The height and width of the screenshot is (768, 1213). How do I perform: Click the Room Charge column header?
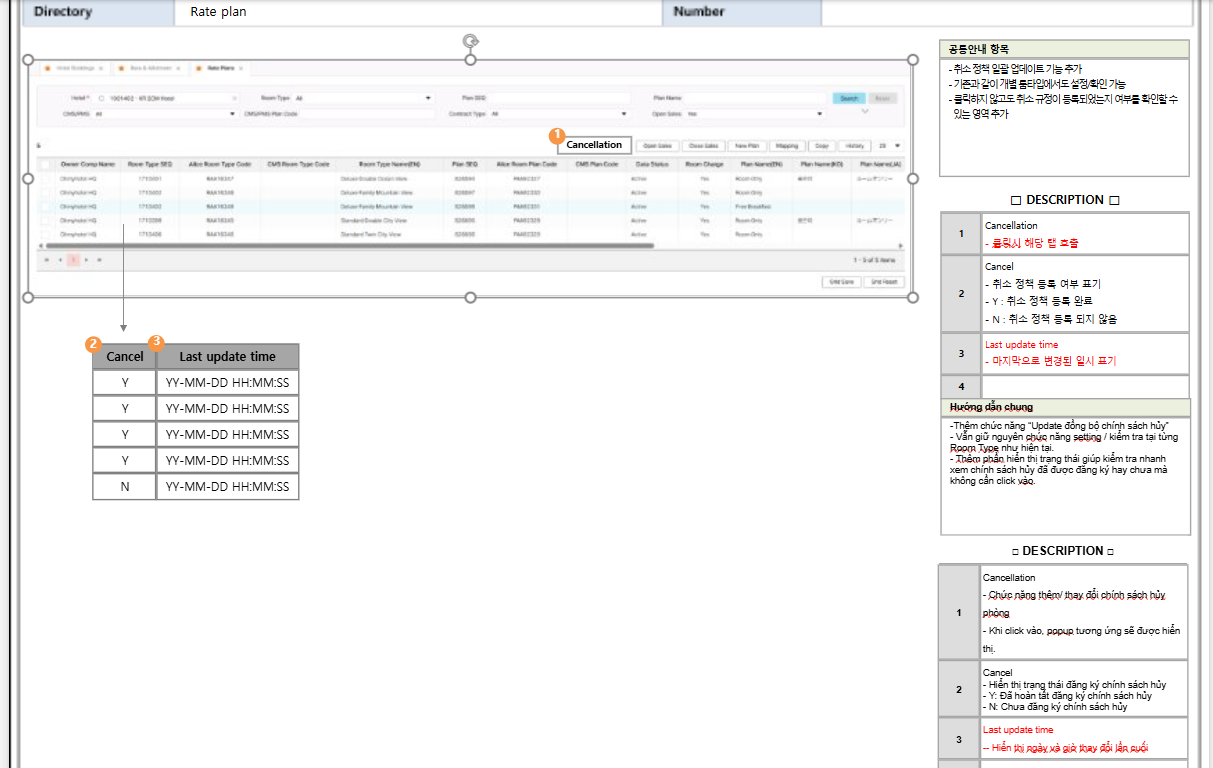pos(704,163)
